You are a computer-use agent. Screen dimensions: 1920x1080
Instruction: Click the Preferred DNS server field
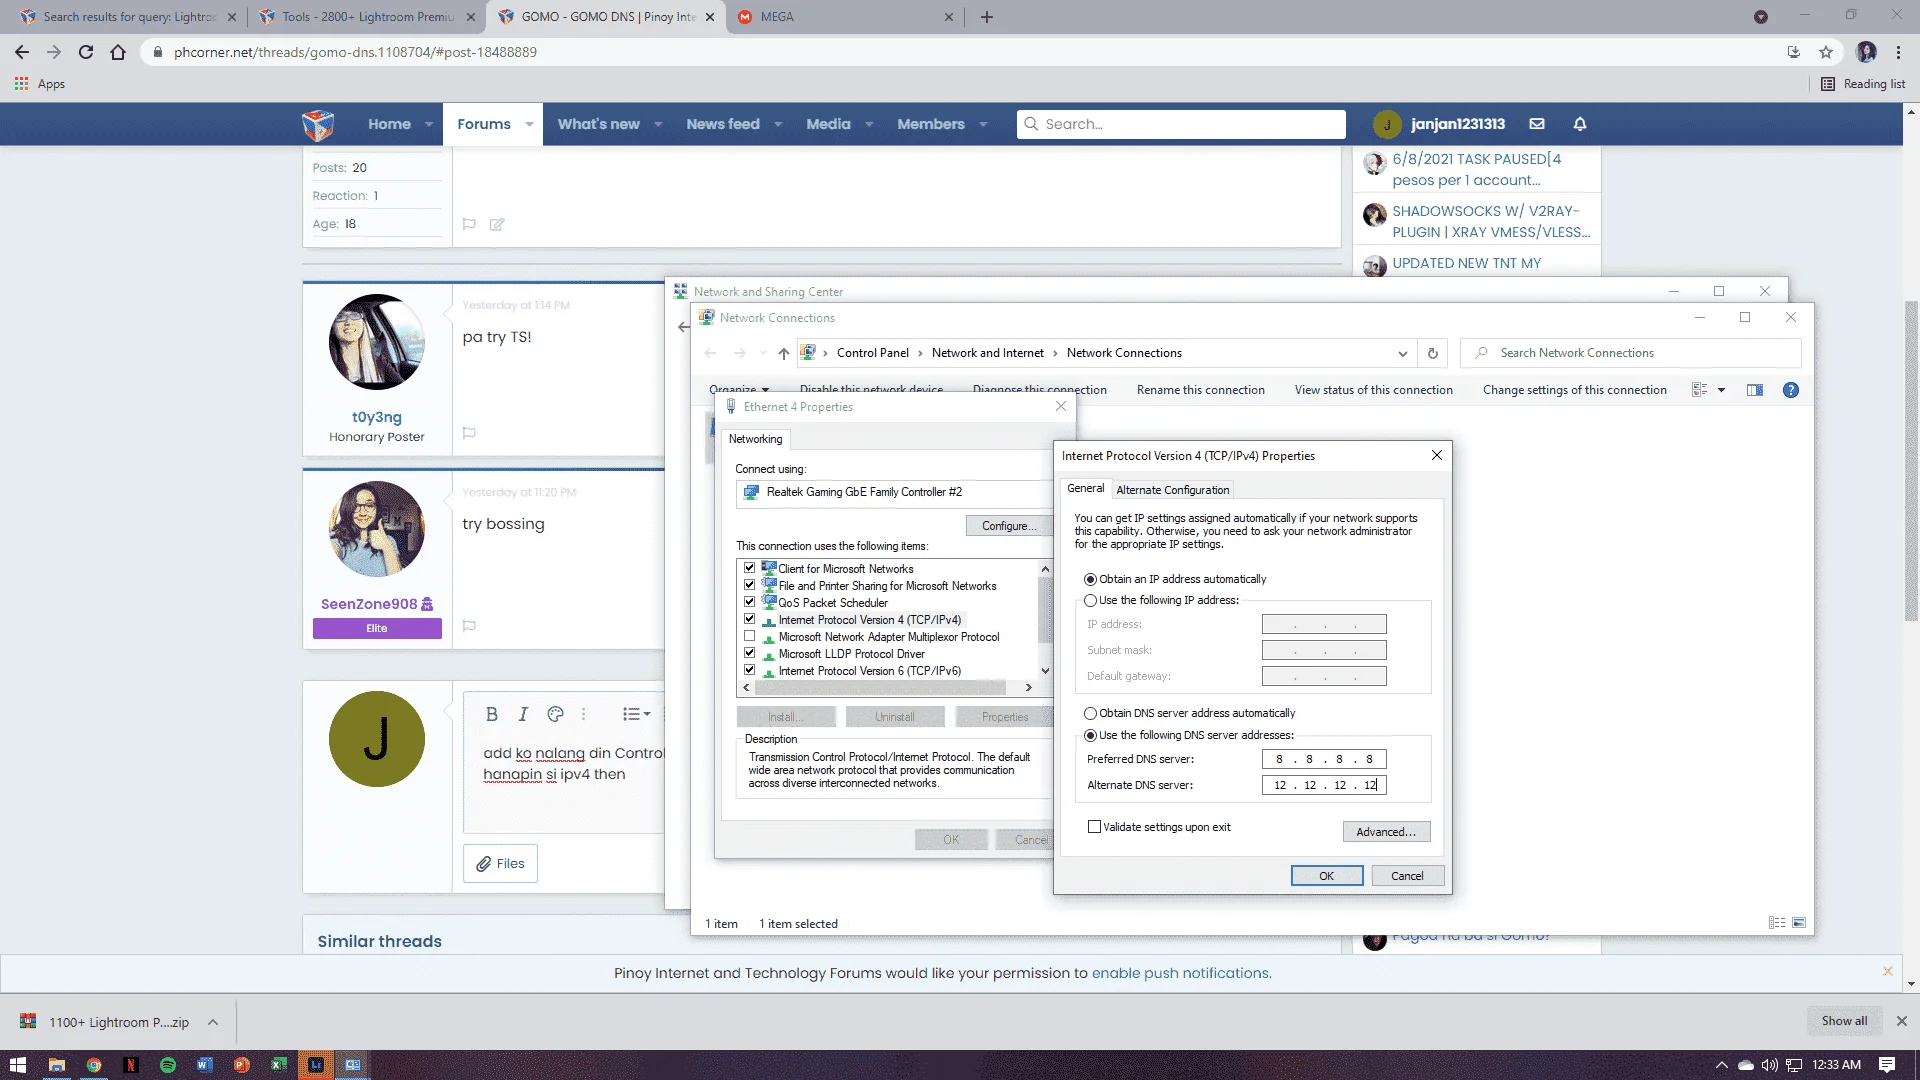pos(1324,759)
